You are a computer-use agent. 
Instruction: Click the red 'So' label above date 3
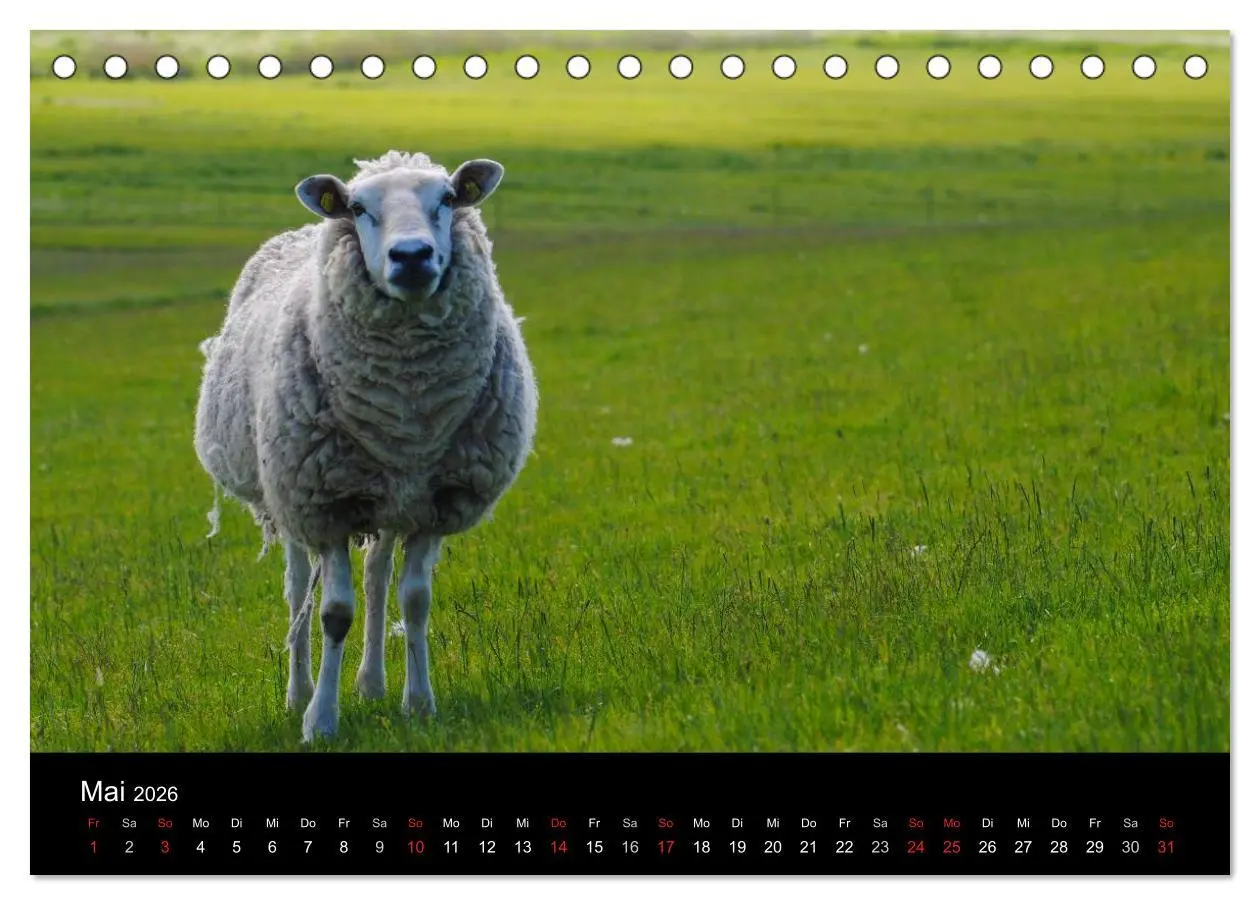[165, 824]
